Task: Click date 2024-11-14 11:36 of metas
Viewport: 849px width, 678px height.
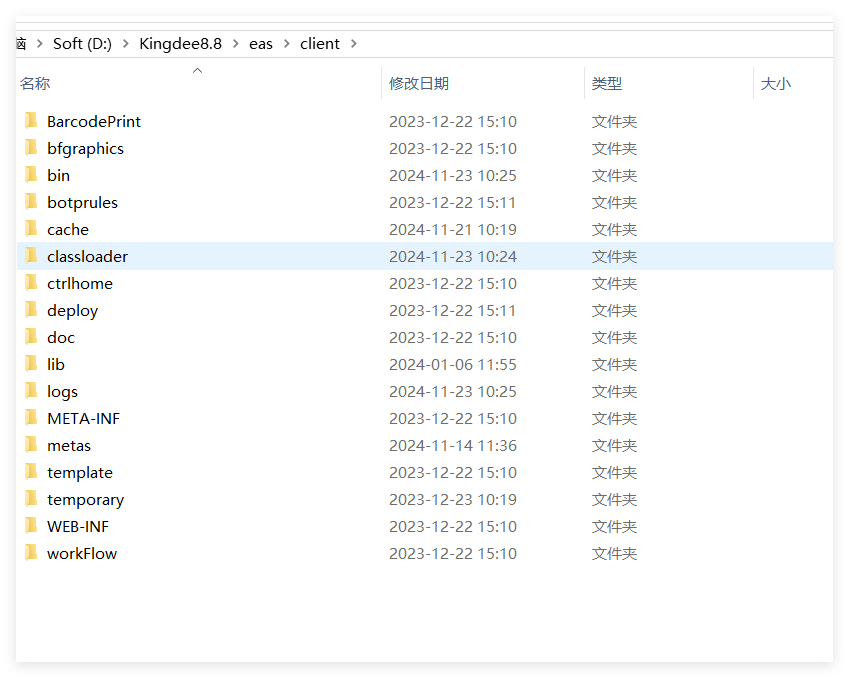Action: click(x=453, y=446)
